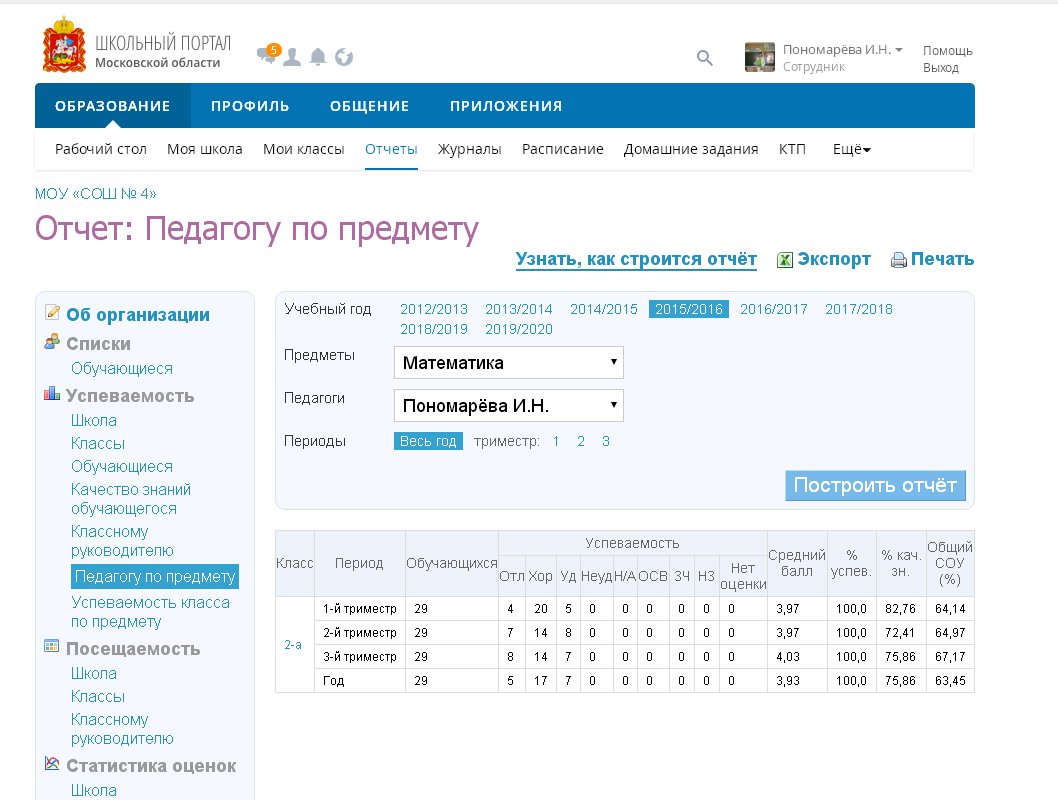
Task: Click Узнать, как строится отчёт link
Action: click(636, 259)
